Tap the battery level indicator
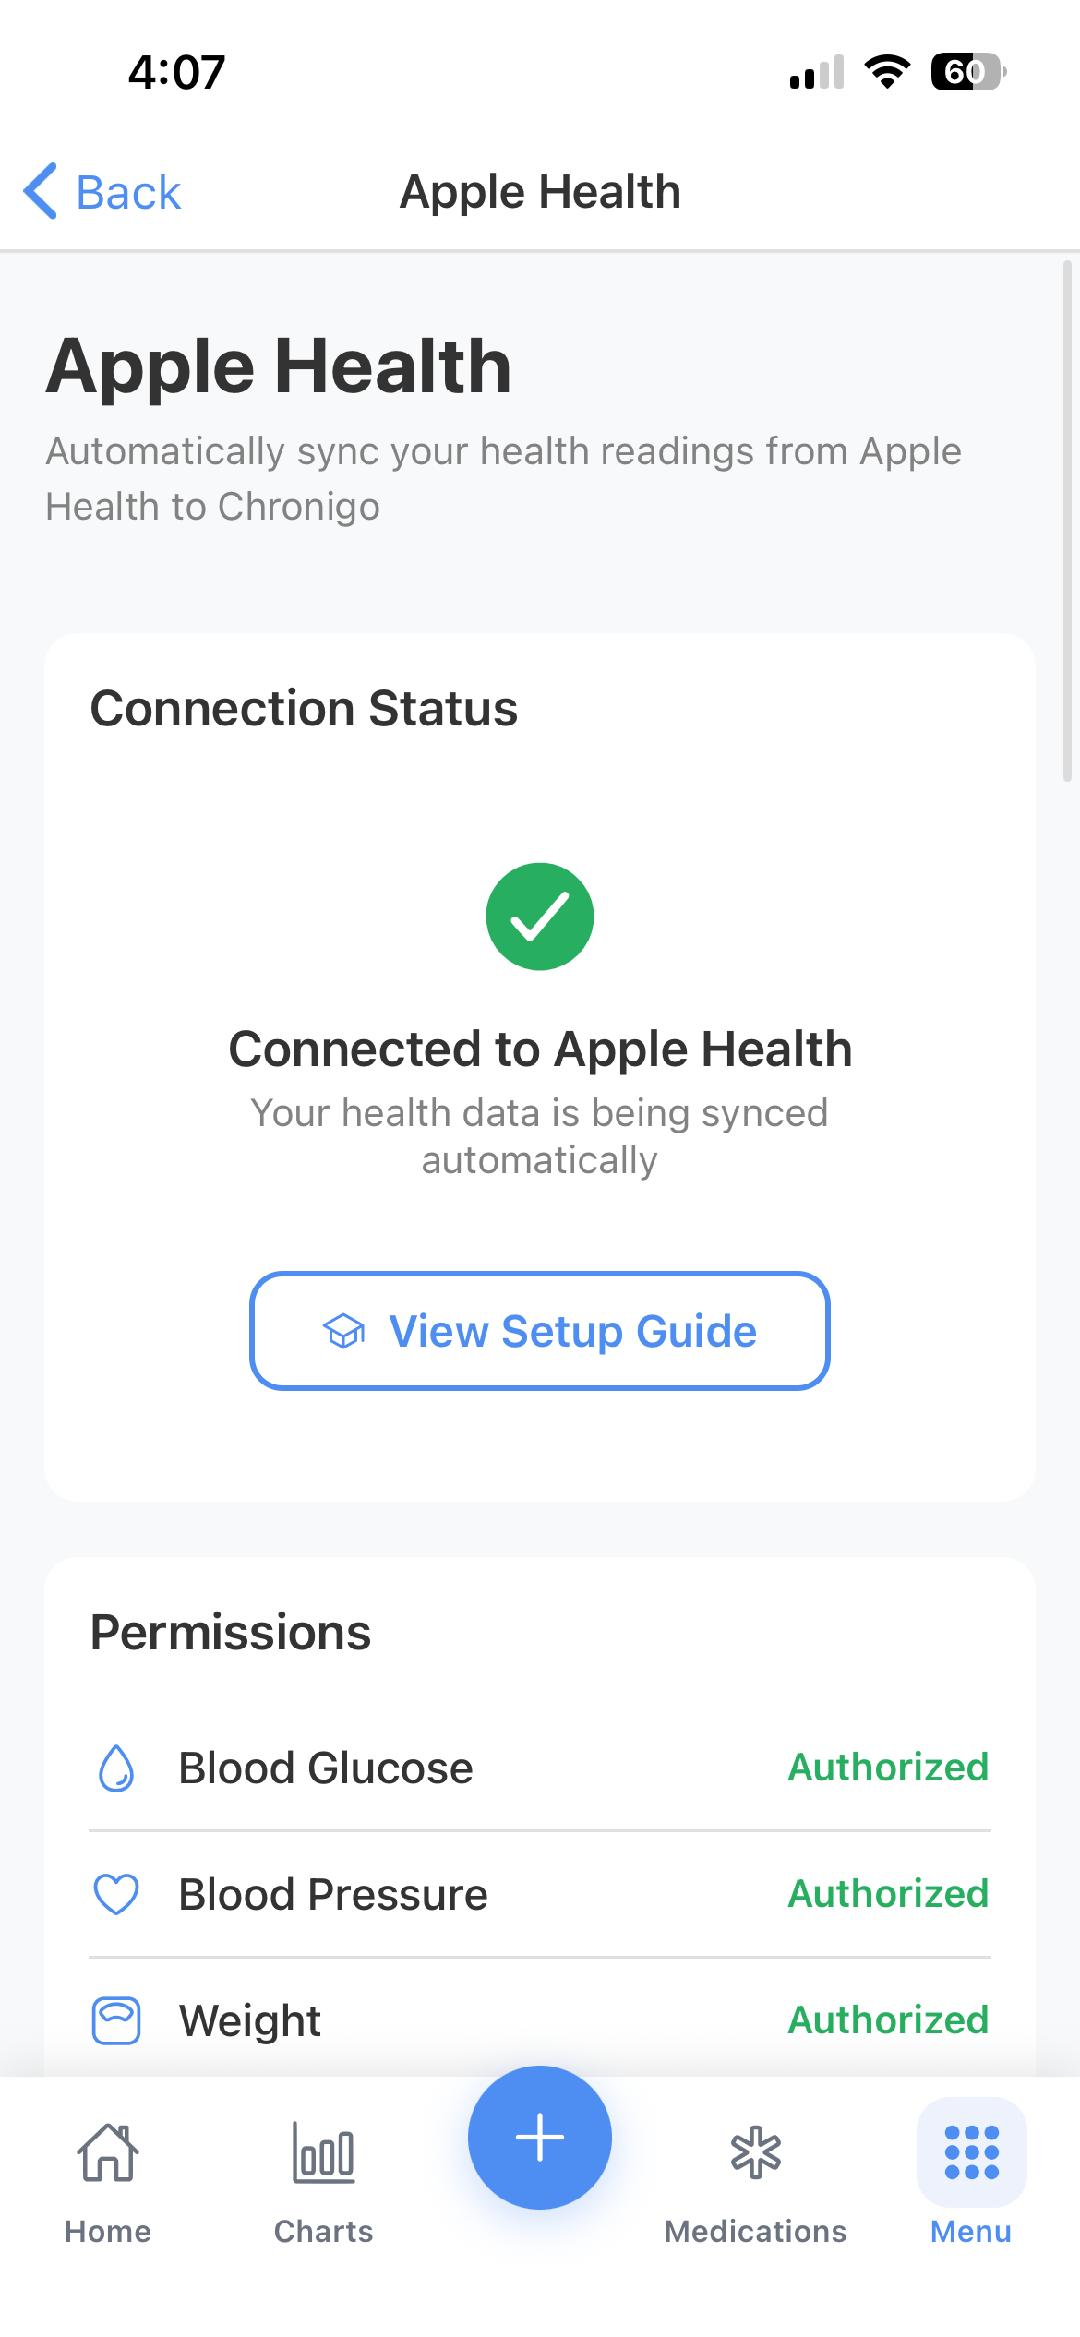Viewport: 1080px width, 2337px height. point(967,72)
